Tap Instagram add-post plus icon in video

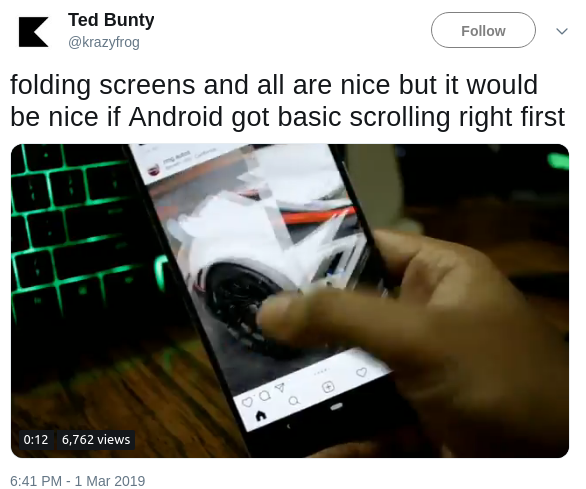tap(328, 387)
